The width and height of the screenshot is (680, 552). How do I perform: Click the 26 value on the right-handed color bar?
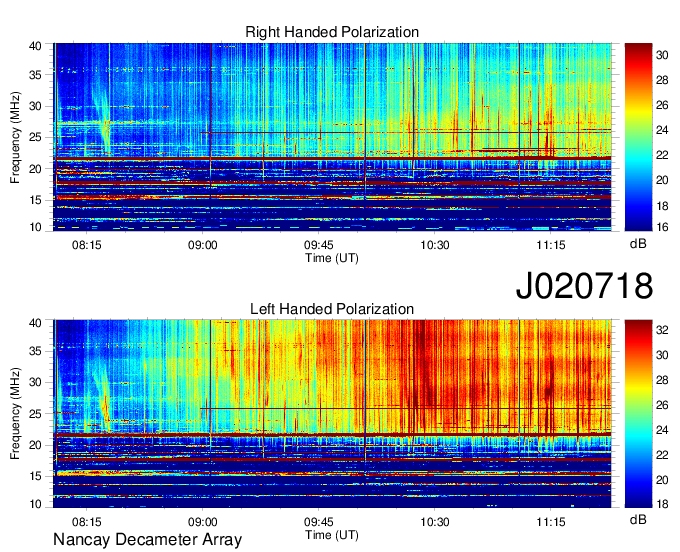click(x=662, y=105)
